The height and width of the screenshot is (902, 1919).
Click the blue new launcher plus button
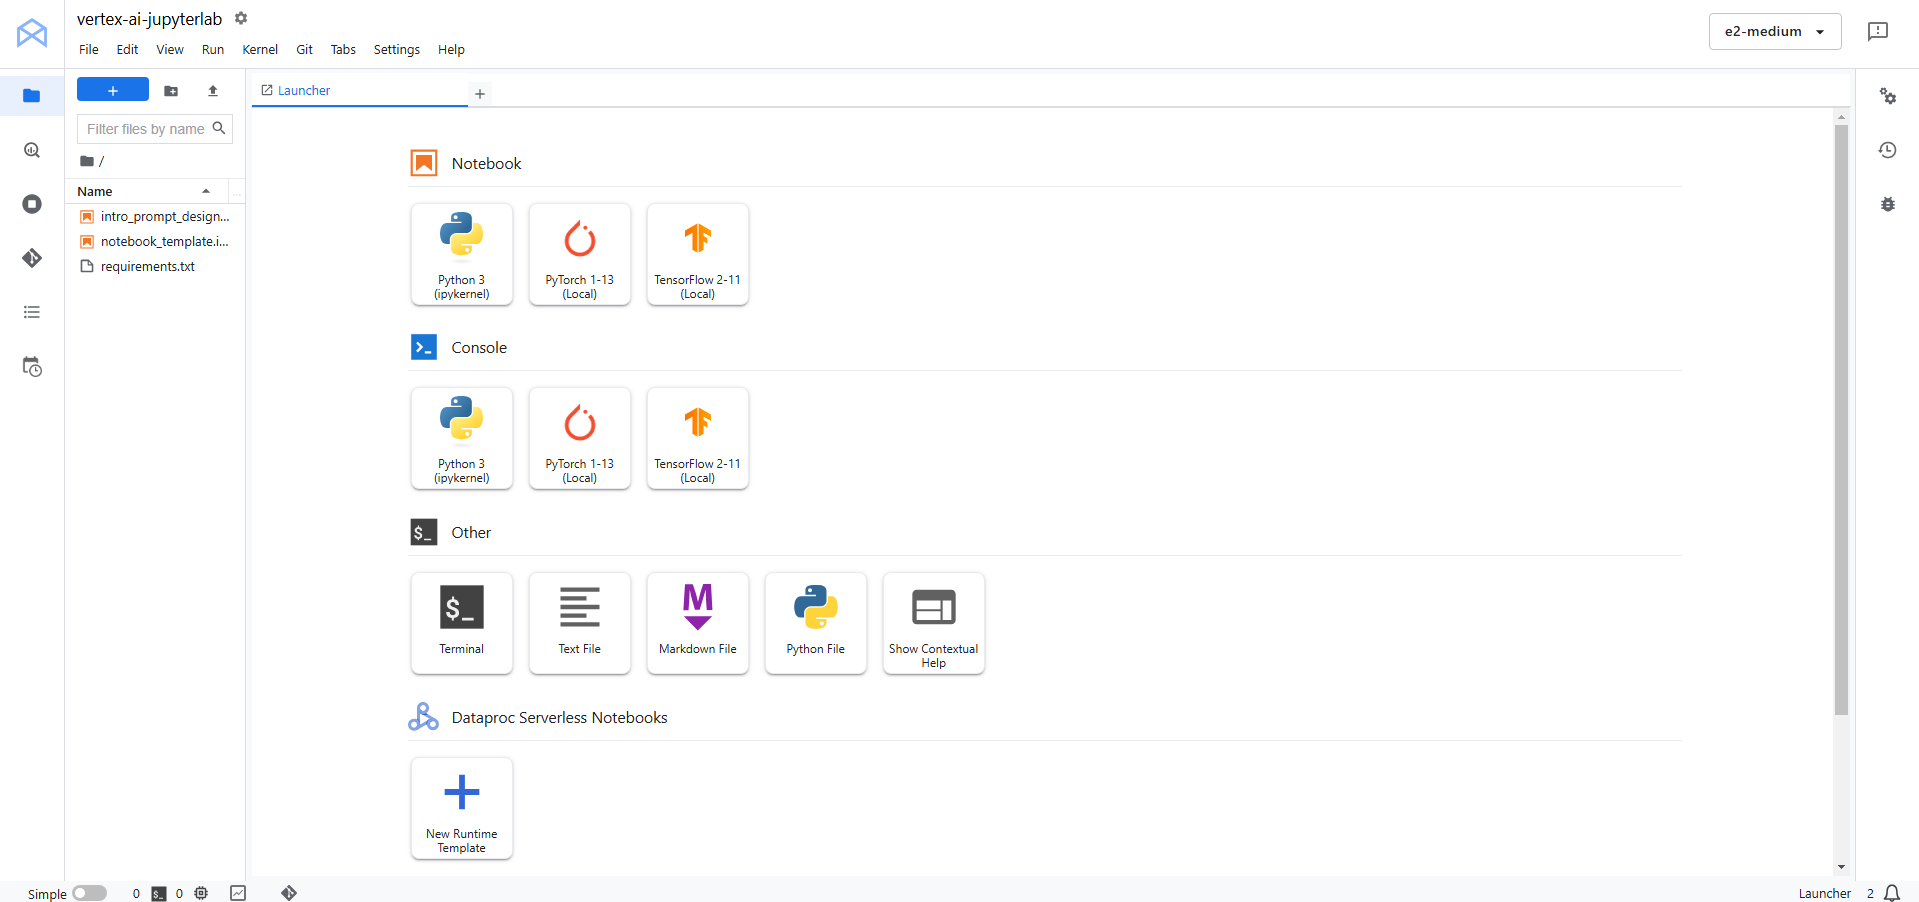113,90
